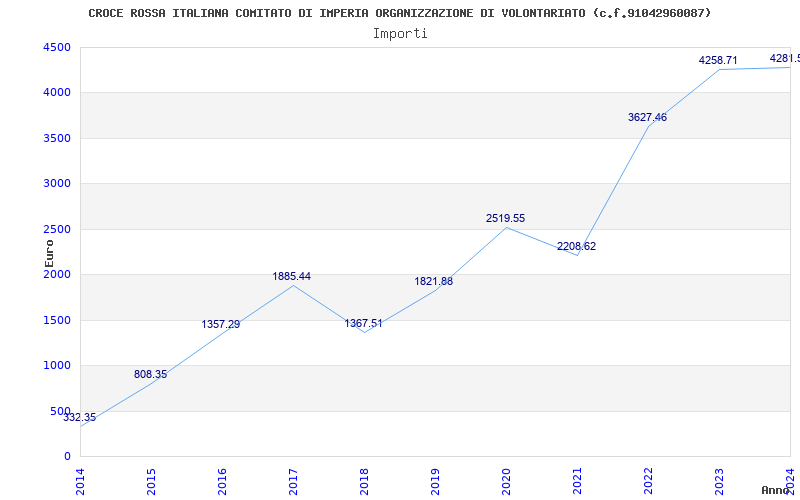Click x-axis year 2023
800x500 pixels.
coord(719,481)
